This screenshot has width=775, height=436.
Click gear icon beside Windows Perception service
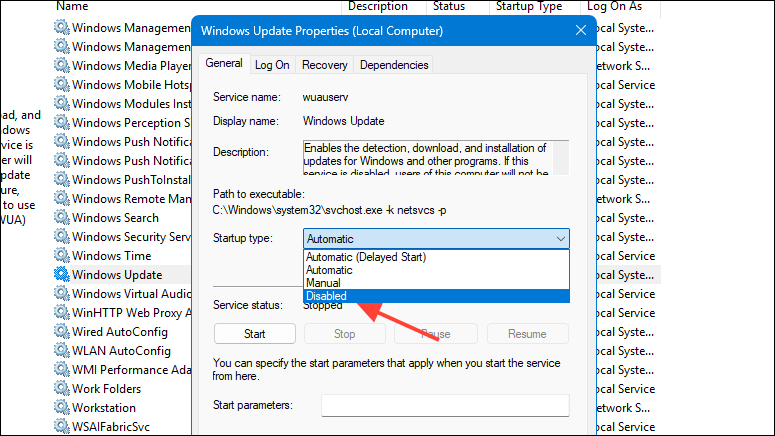(x=62, y=122)
